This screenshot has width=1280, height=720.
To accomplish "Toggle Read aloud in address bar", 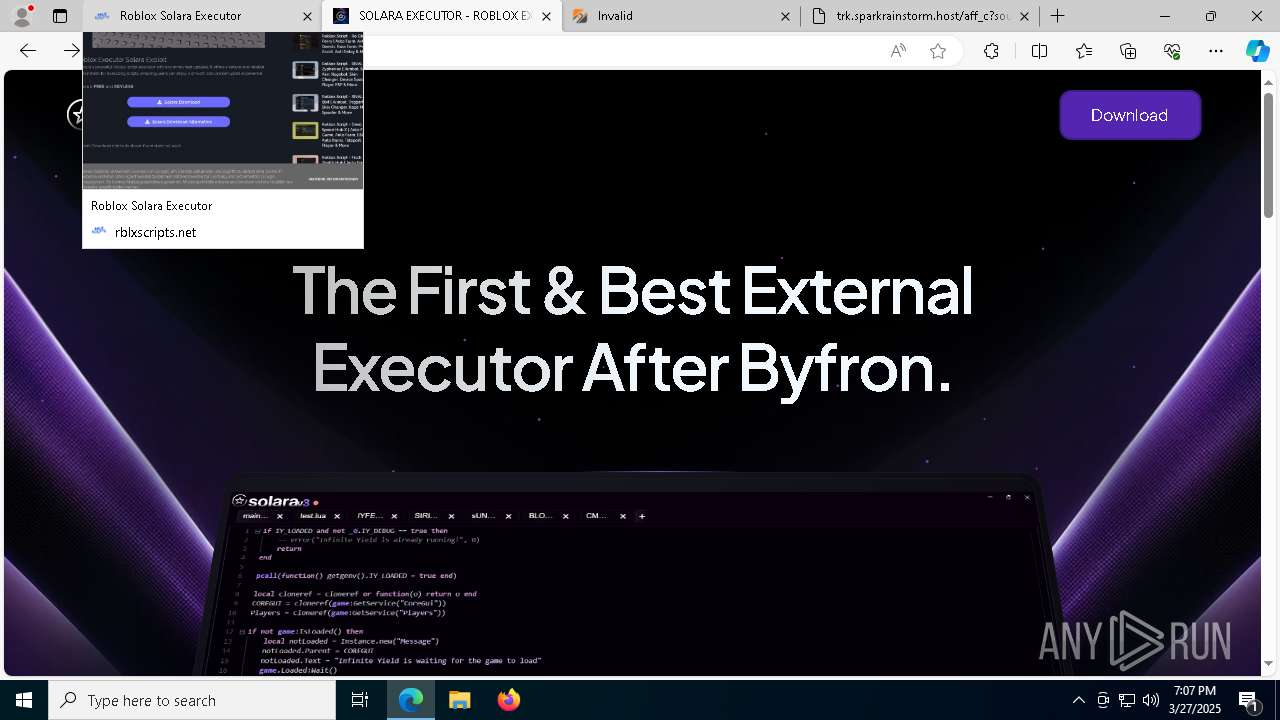I will coord(898,51).
